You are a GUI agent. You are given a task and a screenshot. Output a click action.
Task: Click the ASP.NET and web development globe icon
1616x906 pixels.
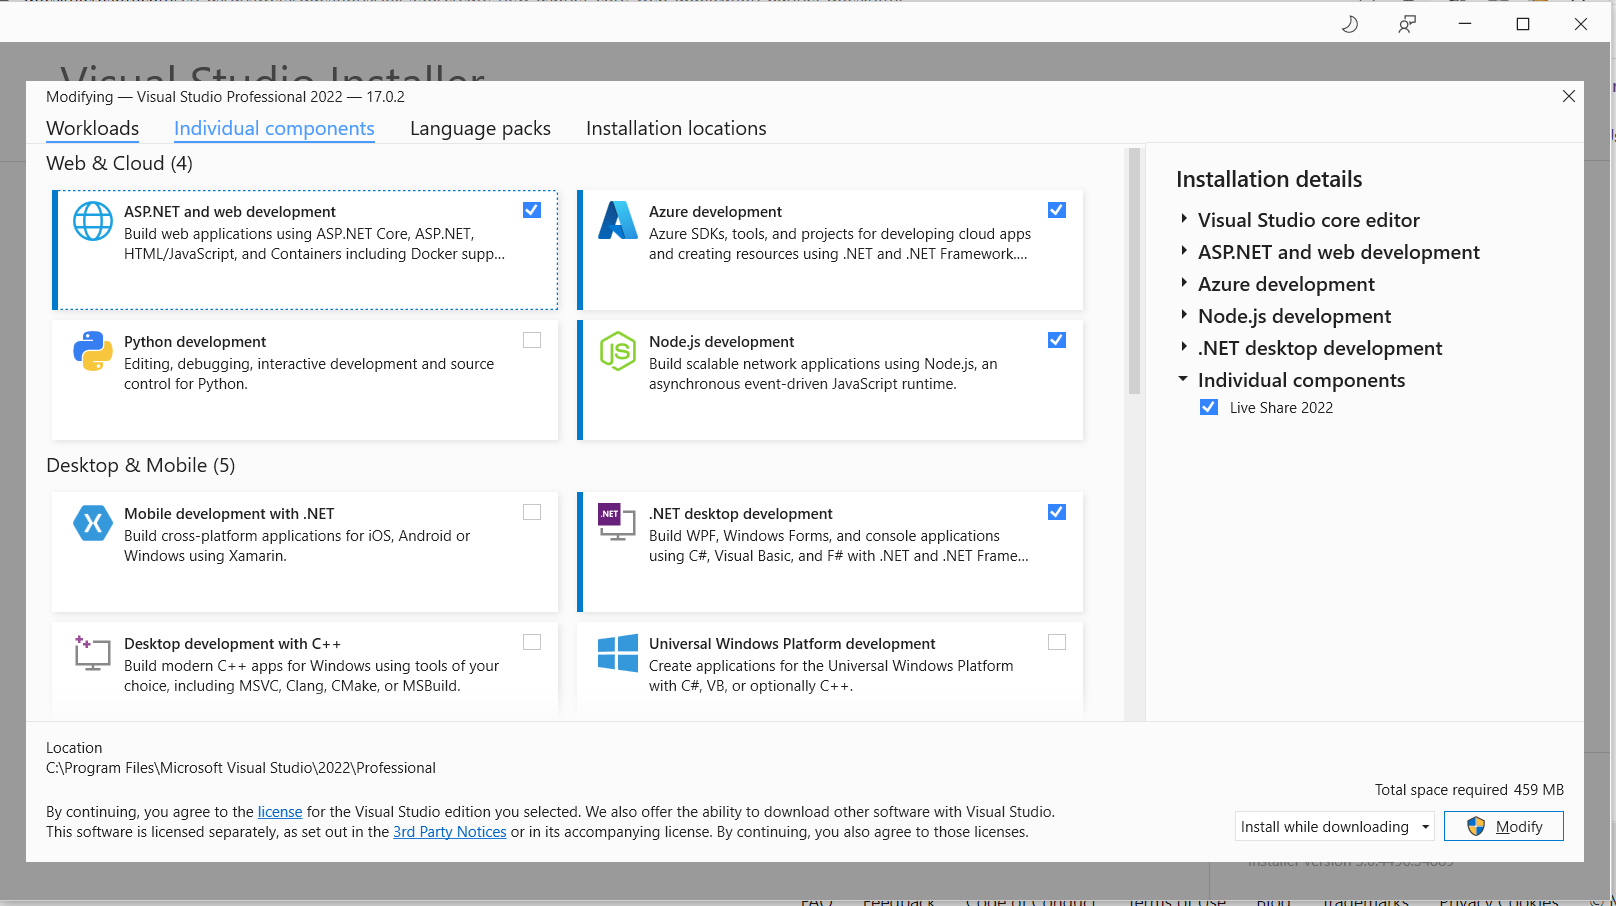tap(92, 221)
